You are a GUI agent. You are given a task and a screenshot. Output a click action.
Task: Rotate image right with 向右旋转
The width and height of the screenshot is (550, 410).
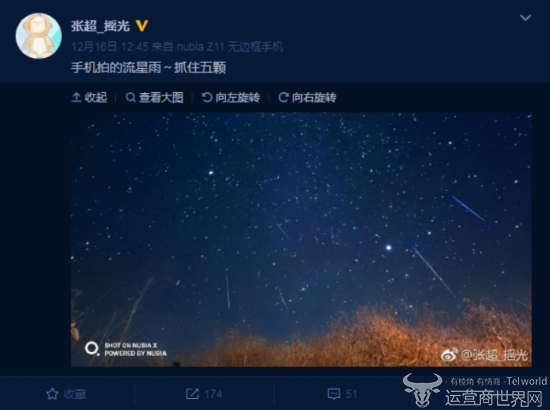click(307, 97)
